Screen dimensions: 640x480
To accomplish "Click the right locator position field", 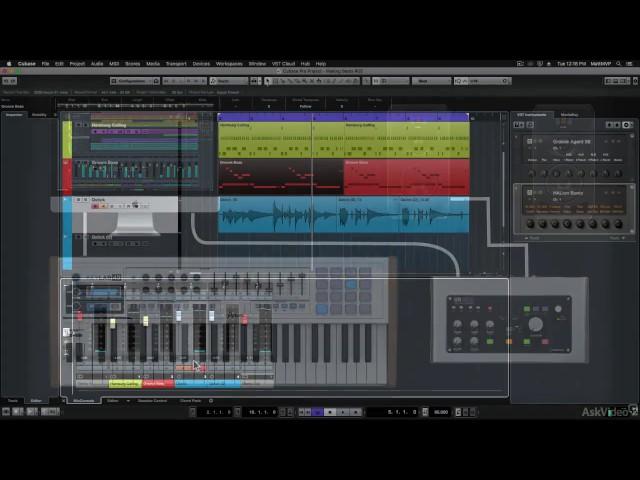I will click(262, 412).
